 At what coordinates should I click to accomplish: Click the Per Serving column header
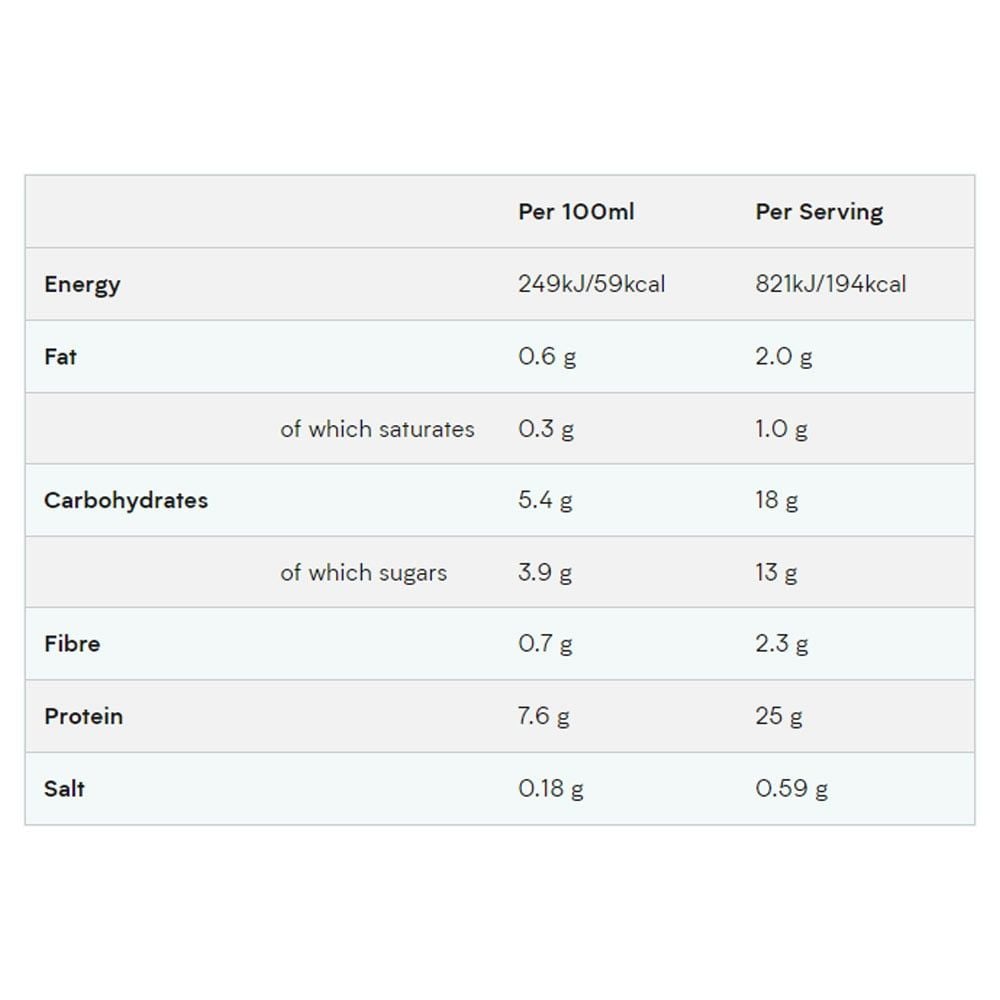coord(819,212)
